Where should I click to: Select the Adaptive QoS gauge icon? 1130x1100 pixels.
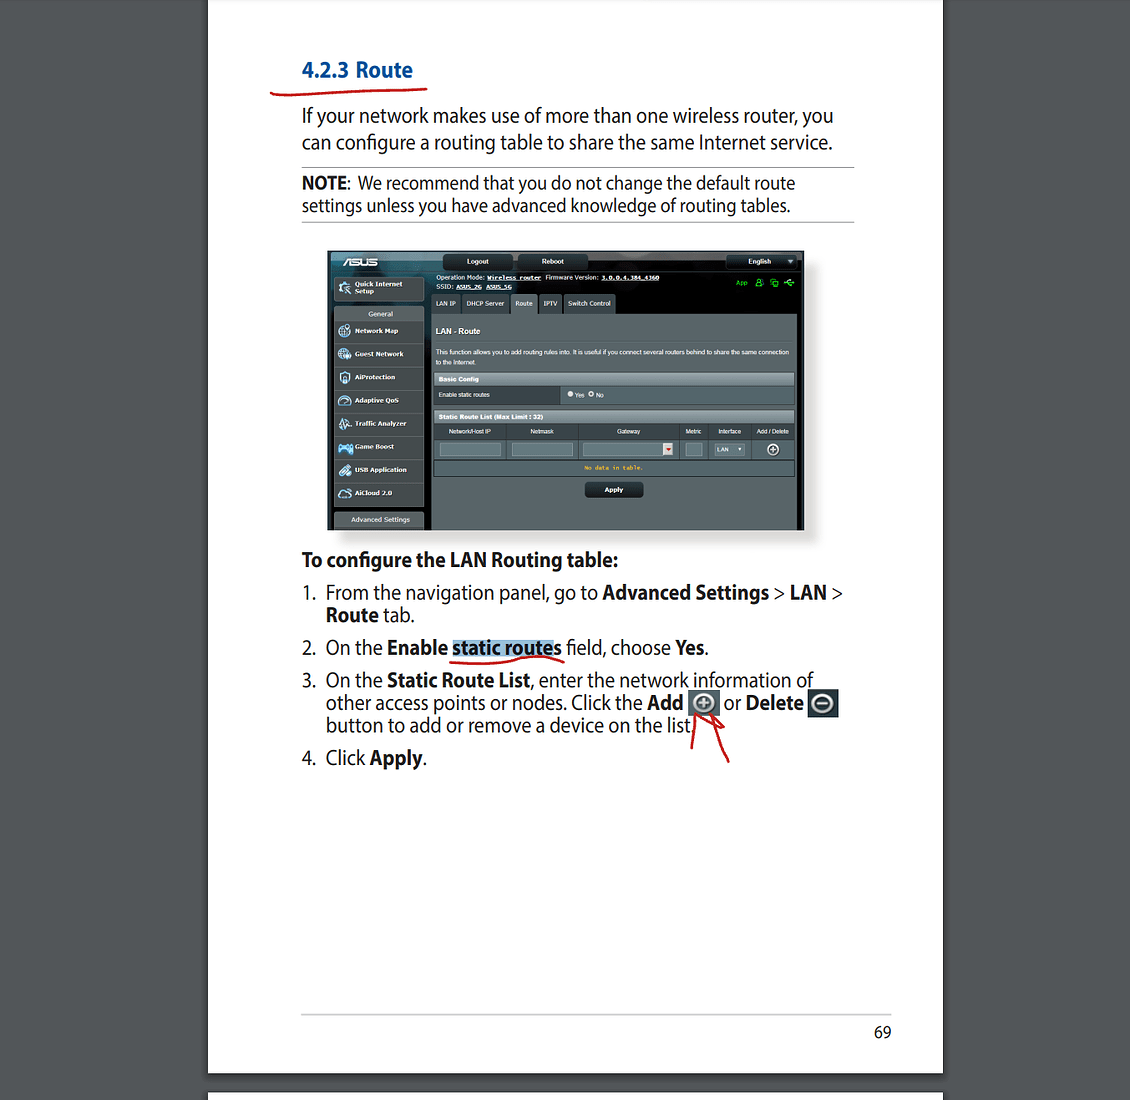coord(344,400)
